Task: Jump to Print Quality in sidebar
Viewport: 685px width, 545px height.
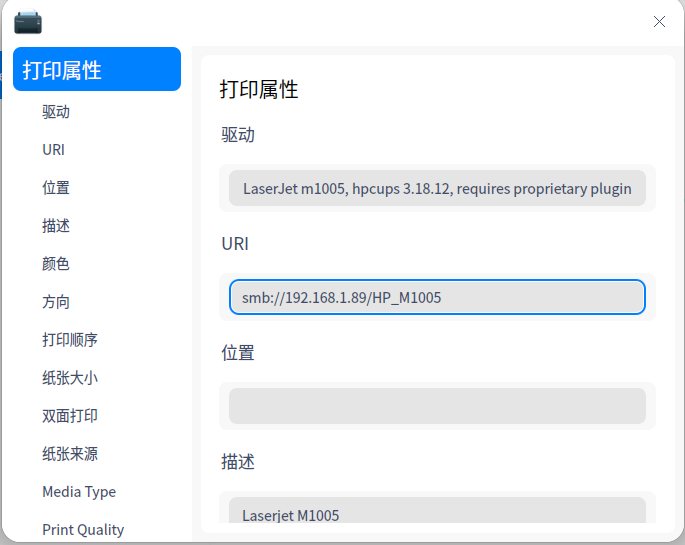Action: coord(83,530)
